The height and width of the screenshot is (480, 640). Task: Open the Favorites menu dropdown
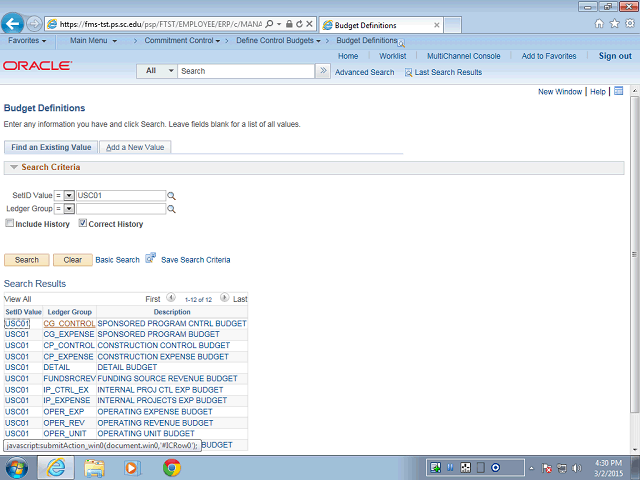(27, 41)
